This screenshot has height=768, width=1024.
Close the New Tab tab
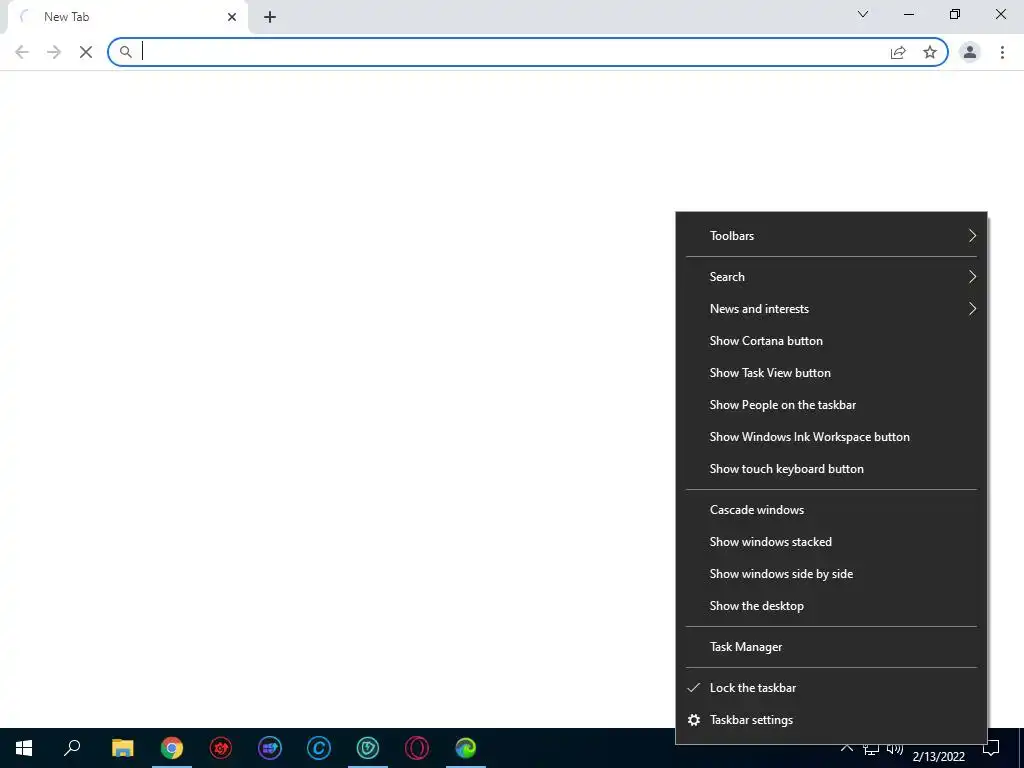pos(232,17)
